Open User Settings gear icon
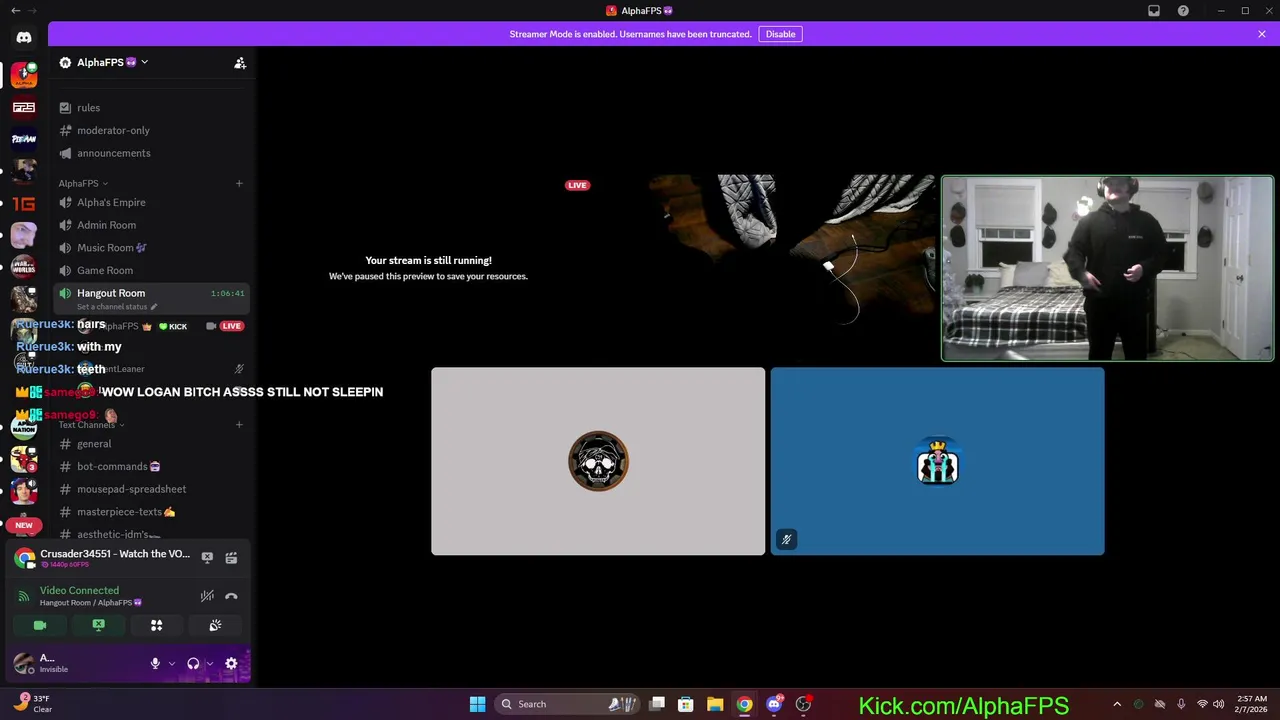Image resolution: width=1280 pixels, height=720 pixels. (x=231, y=664)
